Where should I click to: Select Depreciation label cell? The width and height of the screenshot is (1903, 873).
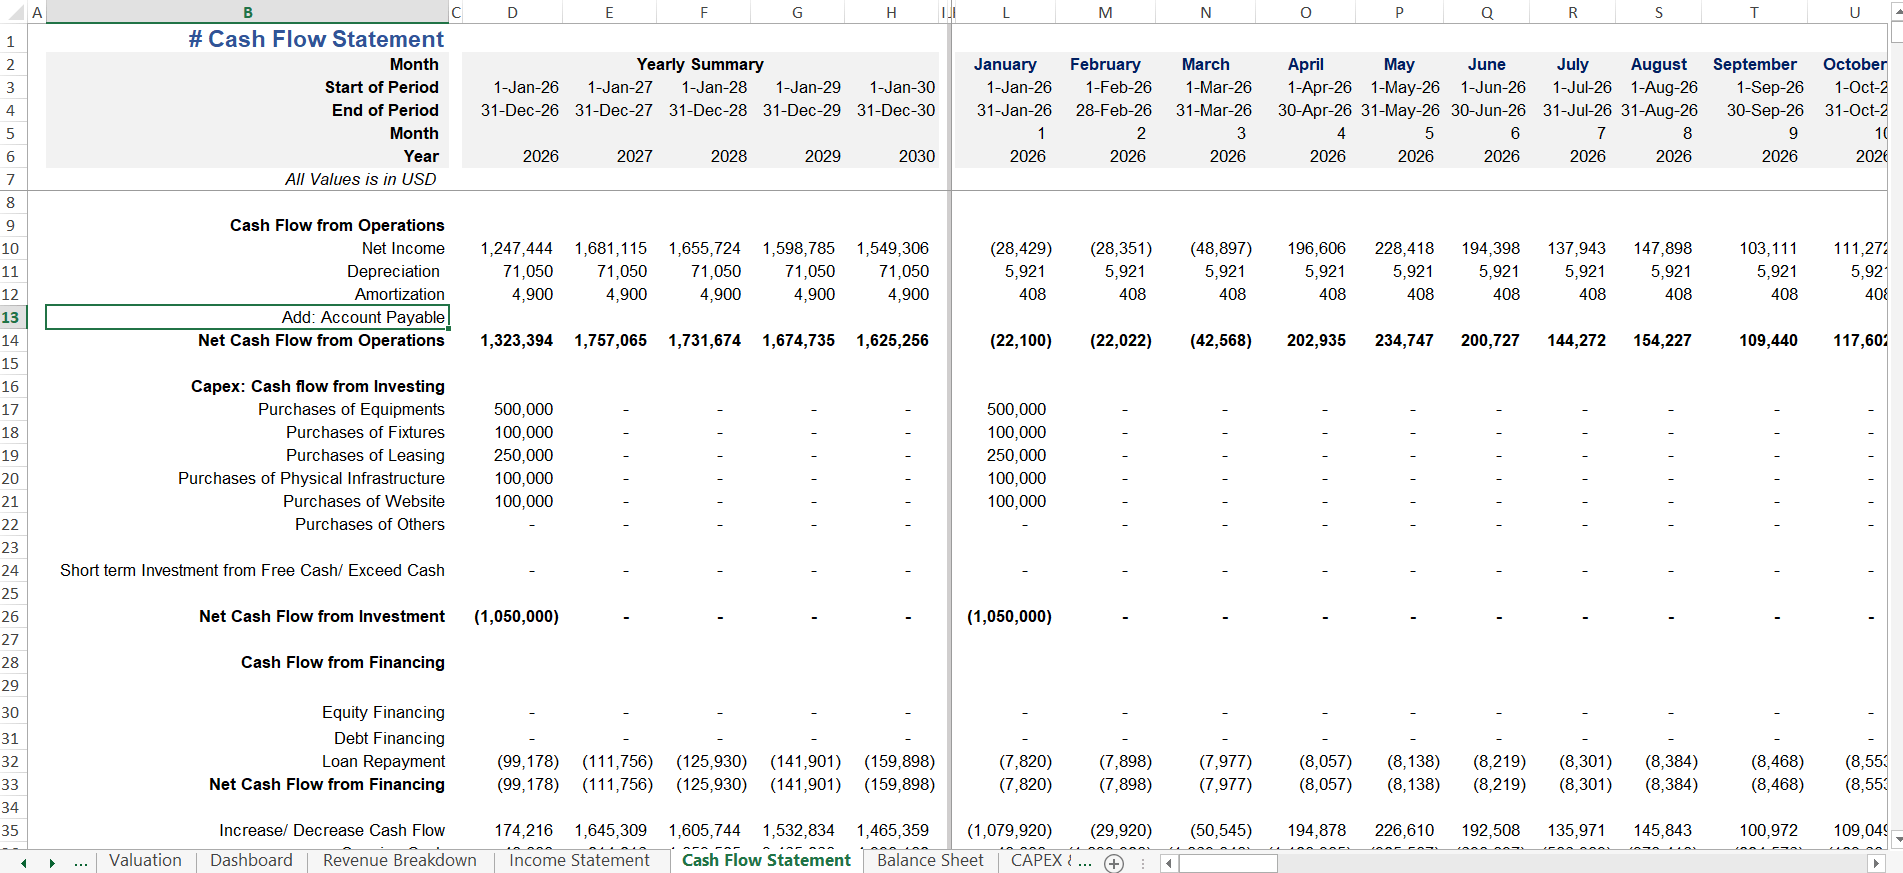[393, 271]
